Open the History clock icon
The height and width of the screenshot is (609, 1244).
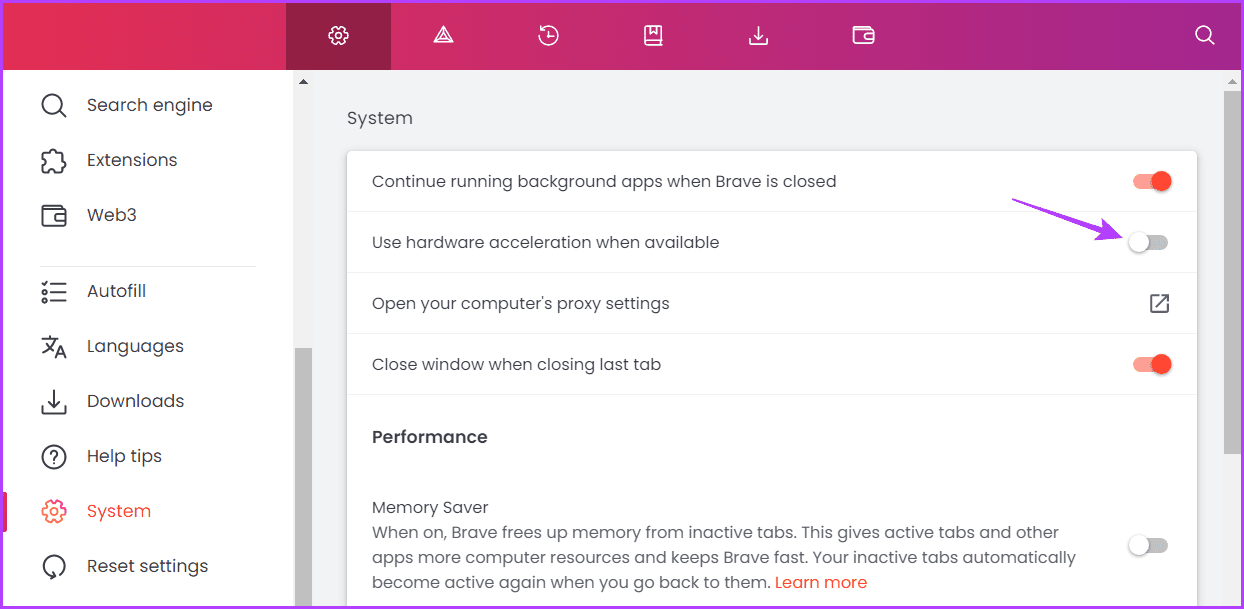point(548,36)
